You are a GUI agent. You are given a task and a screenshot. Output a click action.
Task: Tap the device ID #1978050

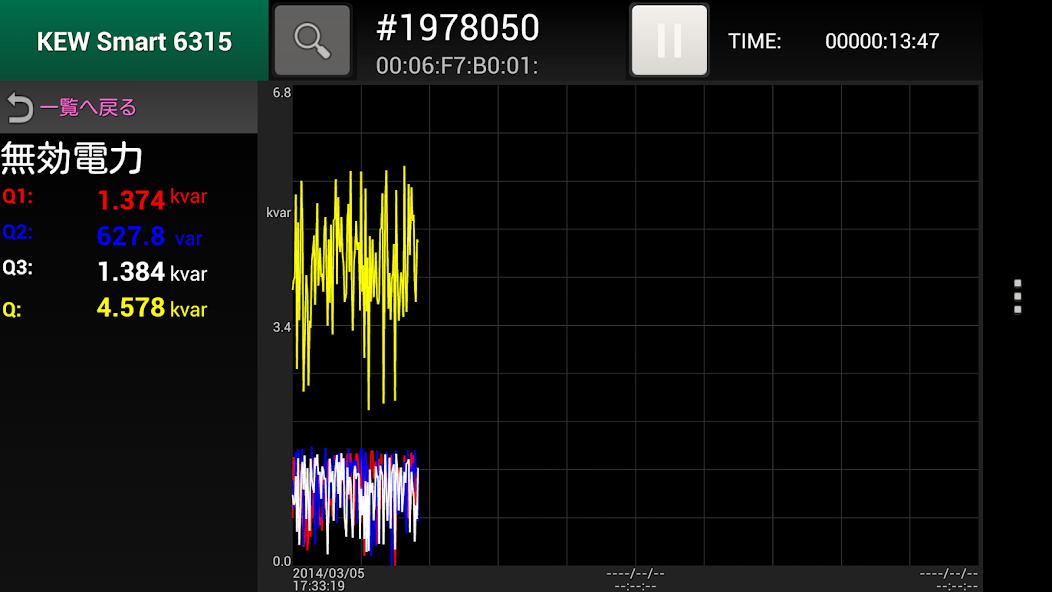click(x=457, y=28)
